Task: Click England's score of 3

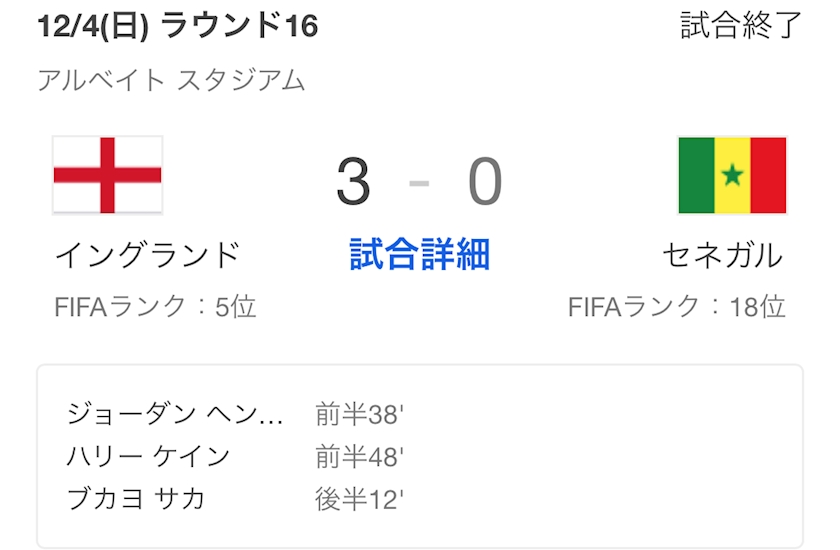Action: point(353,182)
